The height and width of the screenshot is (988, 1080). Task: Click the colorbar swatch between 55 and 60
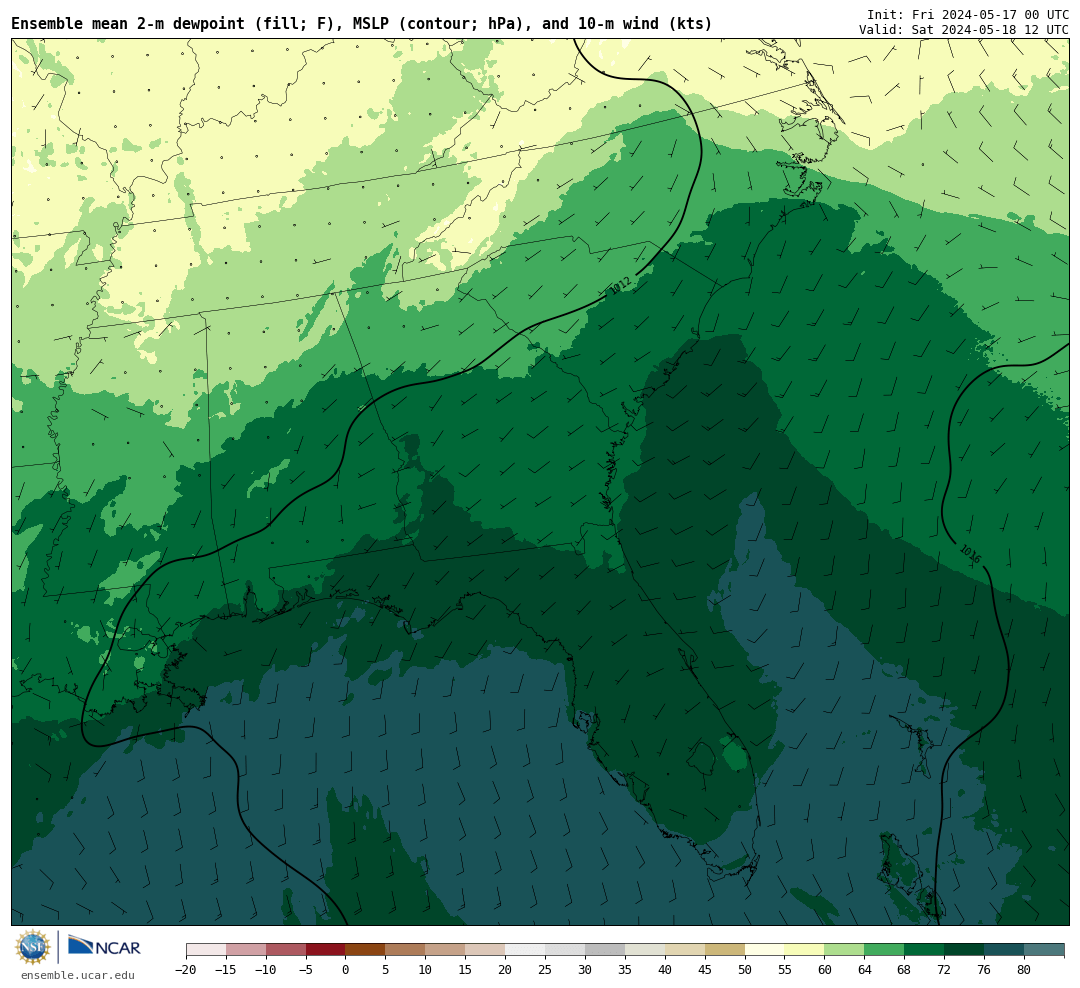[x=804, y=950]
